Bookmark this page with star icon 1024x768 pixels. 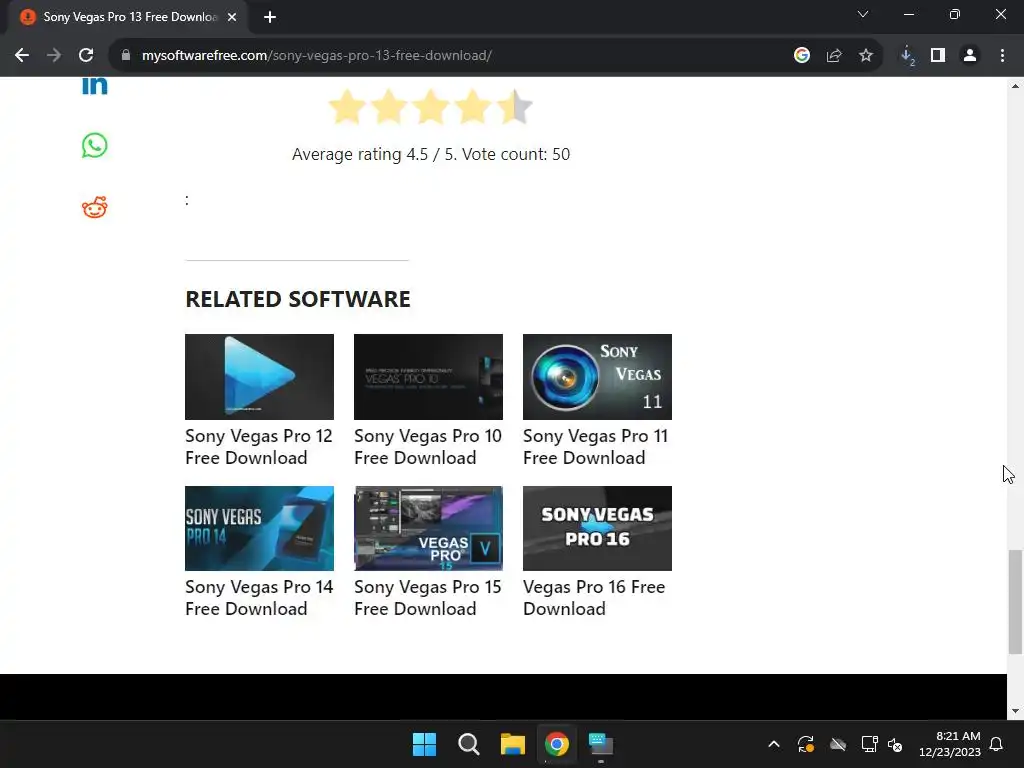tap(866, 56)
